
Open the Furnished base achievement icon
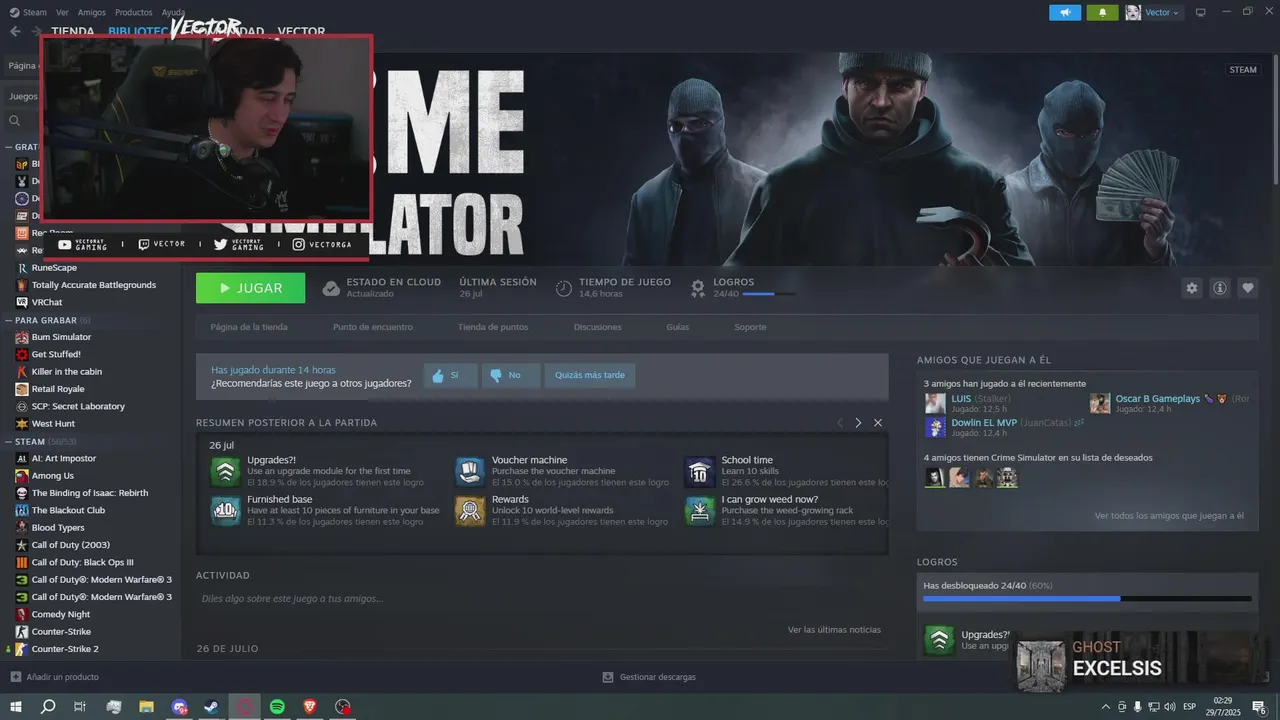pos(225,510)
